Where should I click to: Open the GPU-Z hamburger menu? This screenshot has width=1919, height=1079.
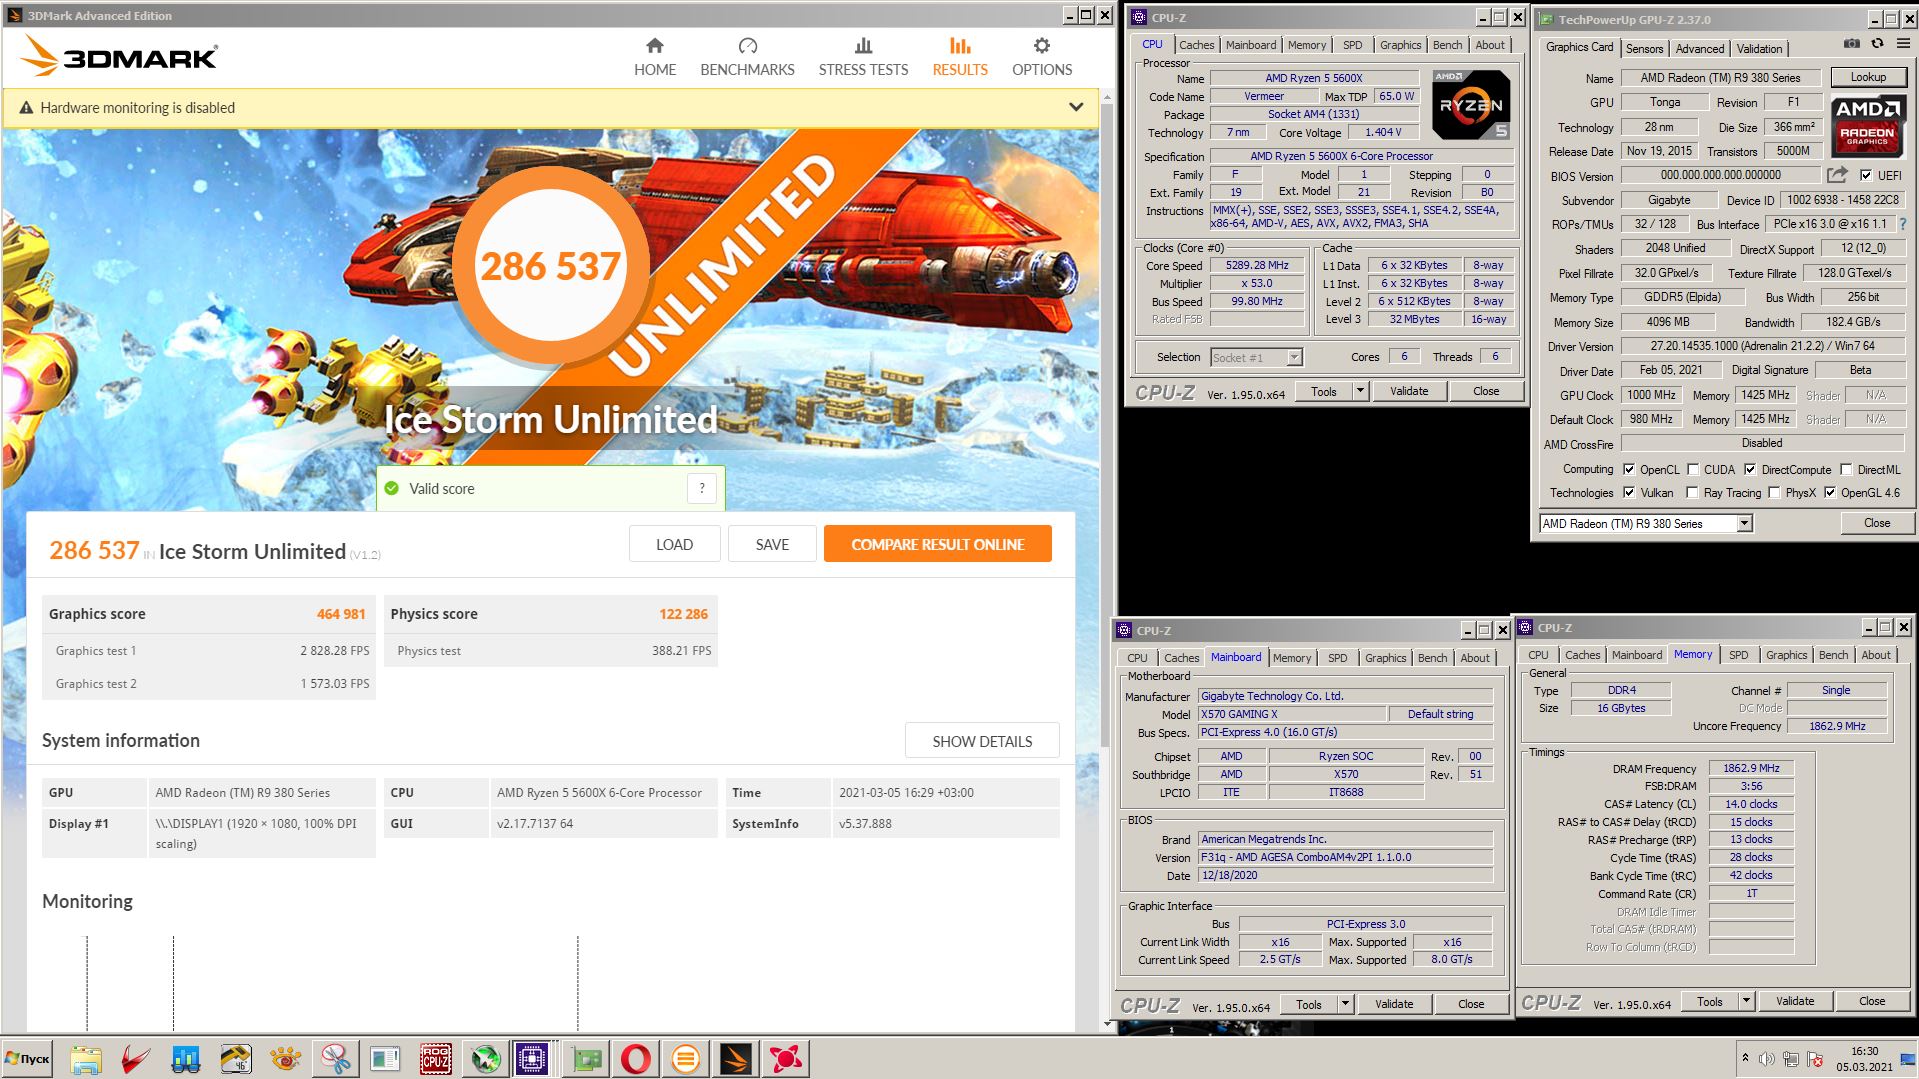click(1902, 44)
